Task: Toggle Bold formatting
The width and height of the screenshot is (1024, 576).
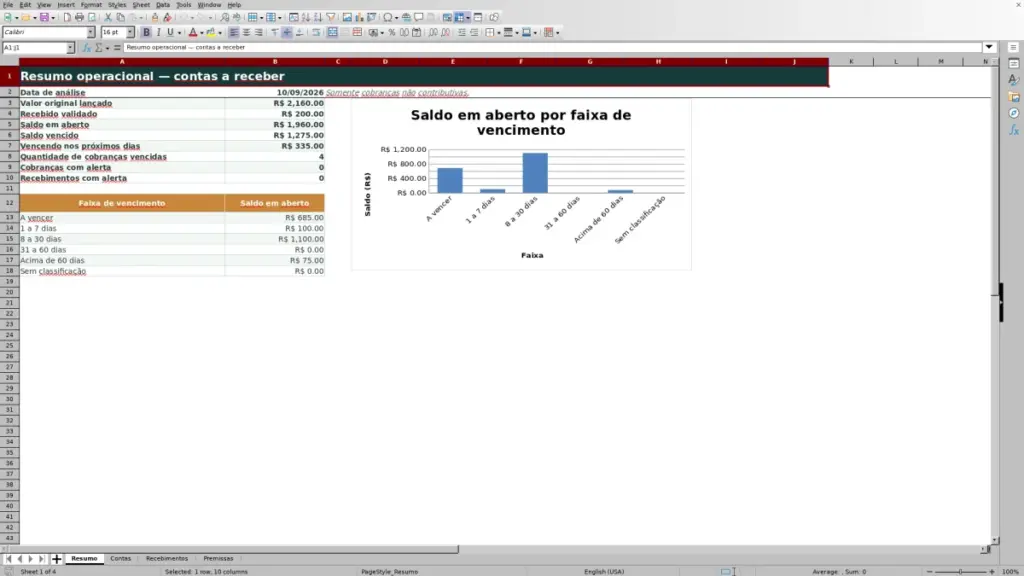Action: 146,32
